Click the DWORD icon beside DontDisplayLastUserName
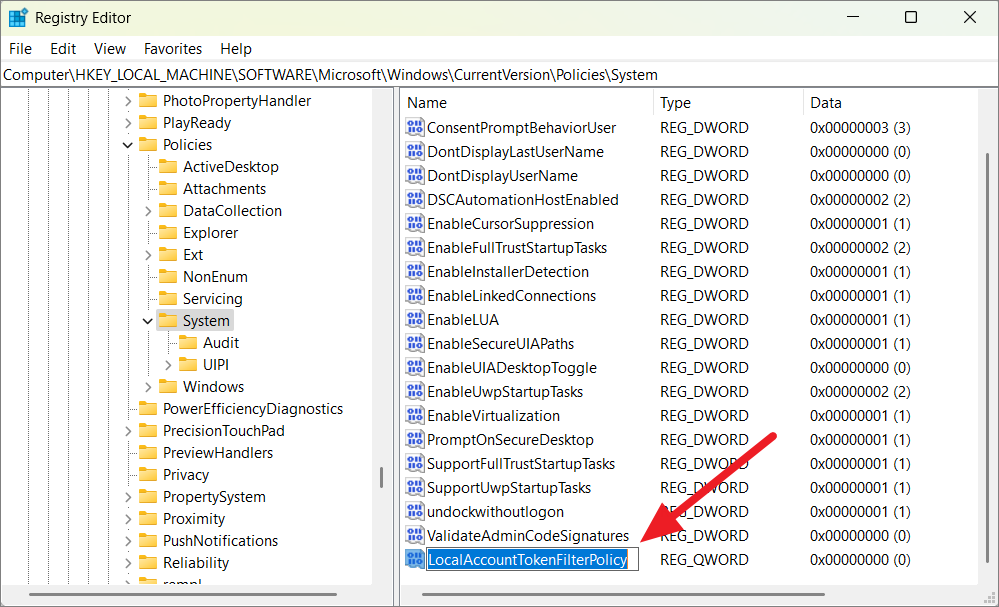This screenshot has width=999, height=607. pyautogui.click(x=415, y=152)
